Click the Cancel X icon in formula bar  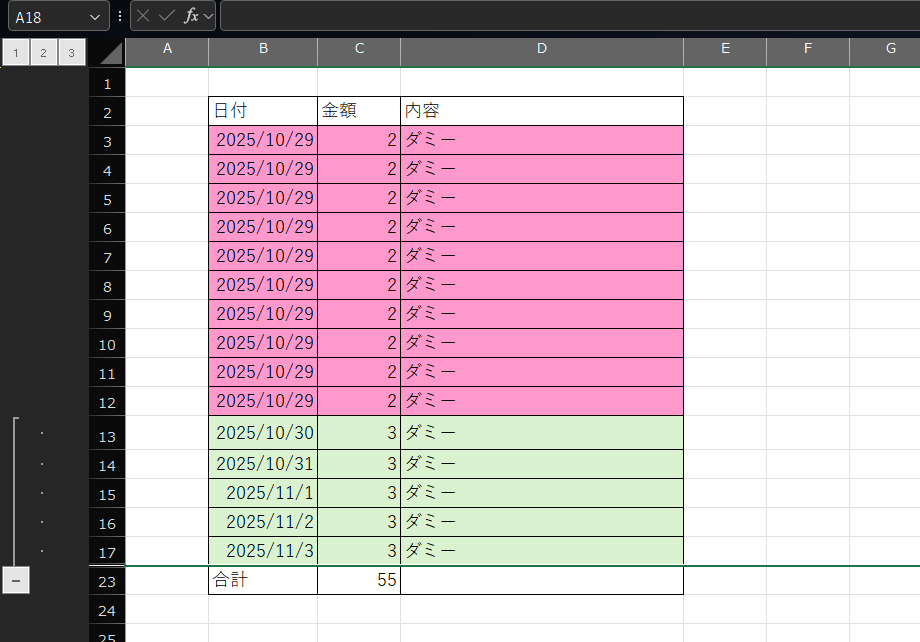click(144, 16)
